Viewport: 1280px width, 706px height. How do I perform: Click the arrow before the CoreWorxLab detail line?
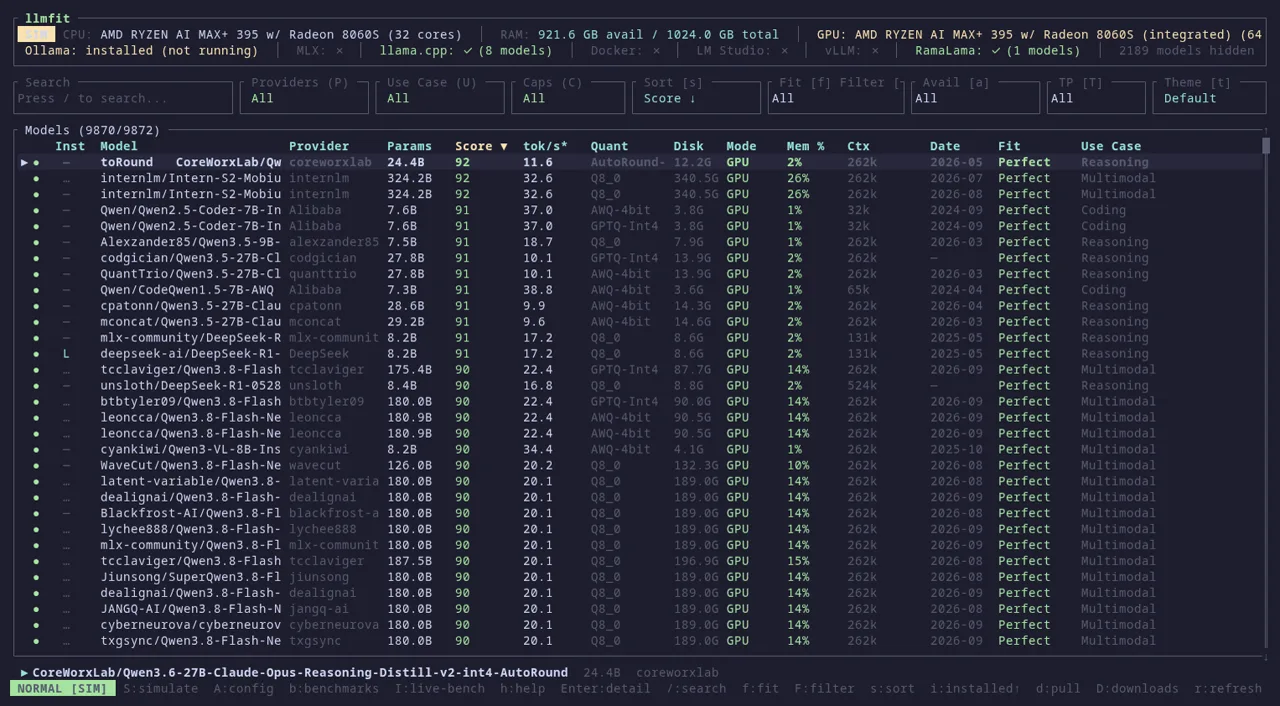pos(25,673)
